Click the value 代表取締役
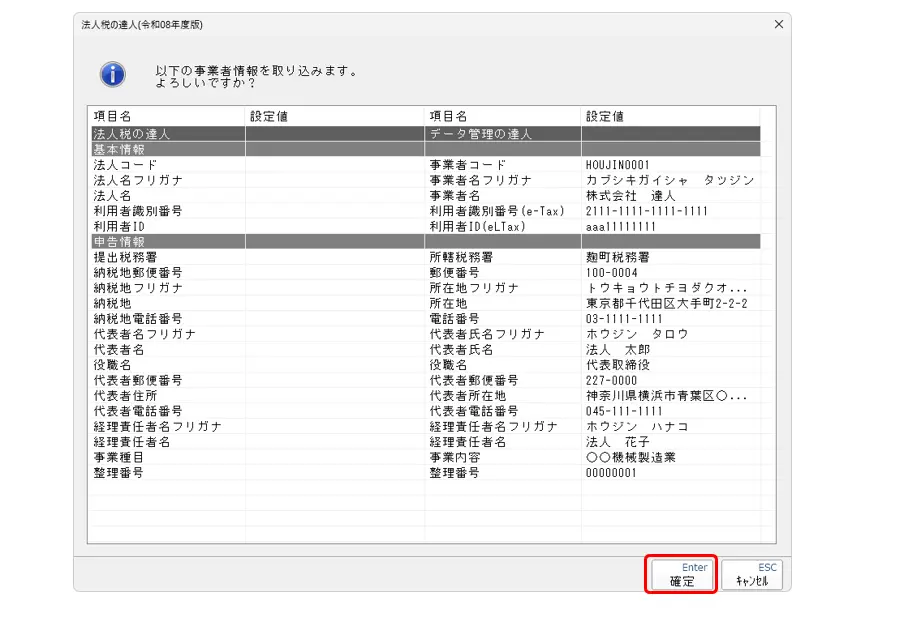This screenshot has width=897, height=625. (617, 365)
